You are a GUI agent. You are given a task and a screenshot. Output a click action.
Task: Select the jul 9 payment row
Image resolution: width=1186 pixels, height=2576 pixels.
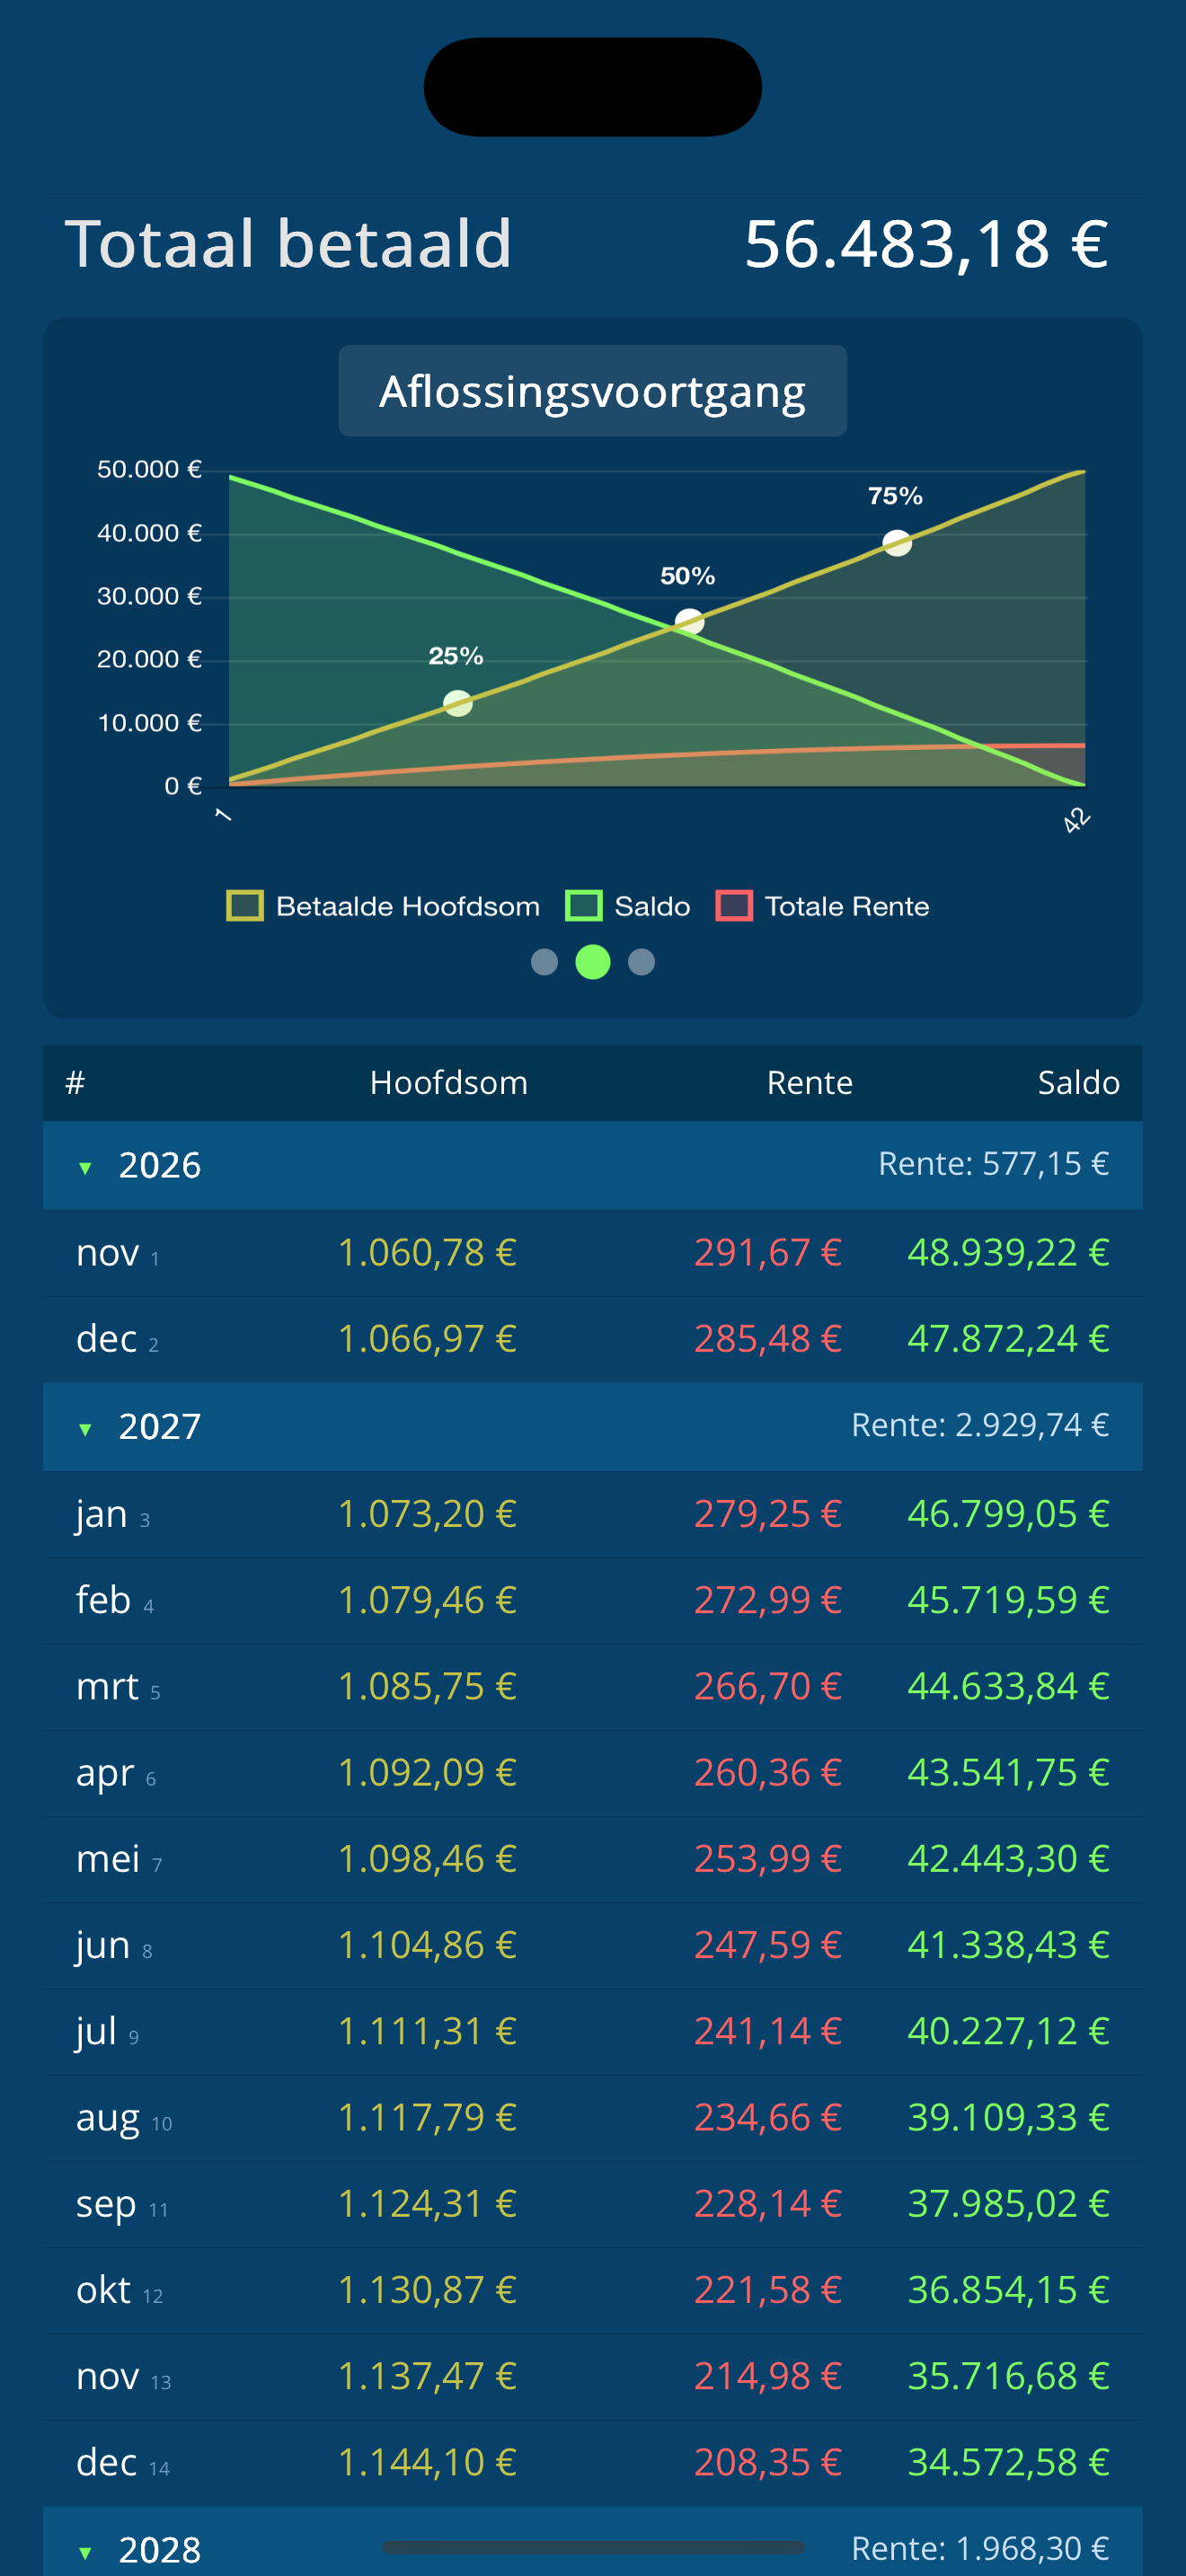[x=592, y=2032]
